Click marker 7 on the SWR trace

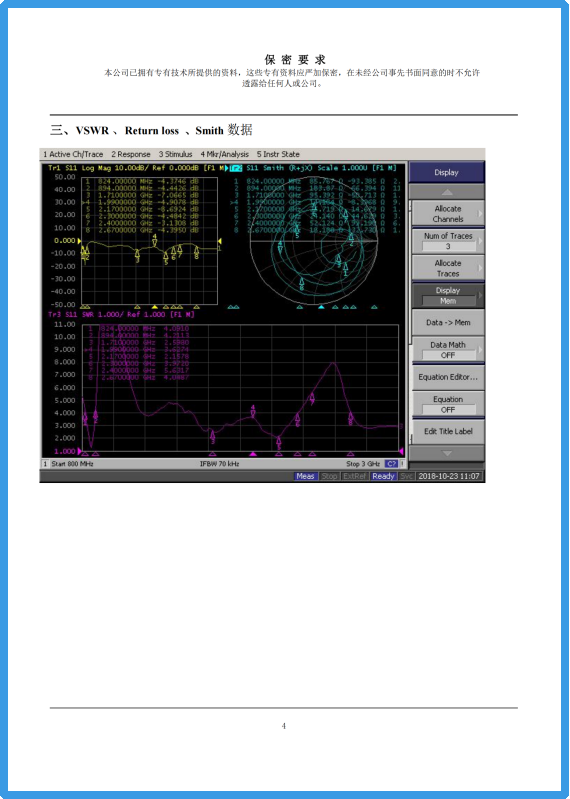[x=312, y=398]
